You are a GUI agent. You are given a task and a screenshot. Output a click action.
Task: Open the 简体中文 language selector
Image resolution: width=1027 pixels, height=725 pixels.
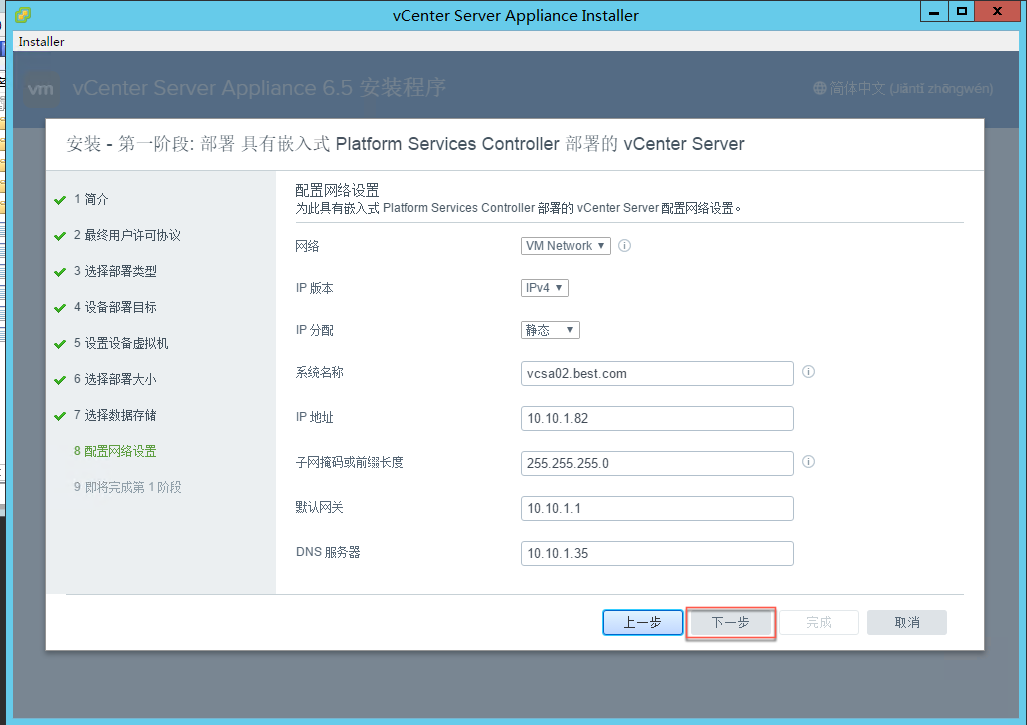pos(903,88)
